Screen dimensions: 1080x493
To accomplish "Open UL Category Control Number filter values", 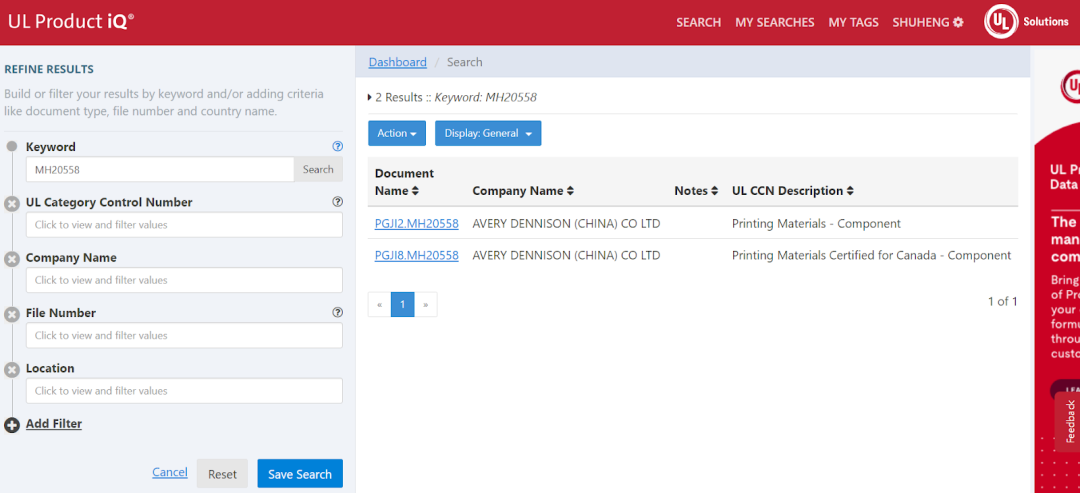I will coord(184,225).
